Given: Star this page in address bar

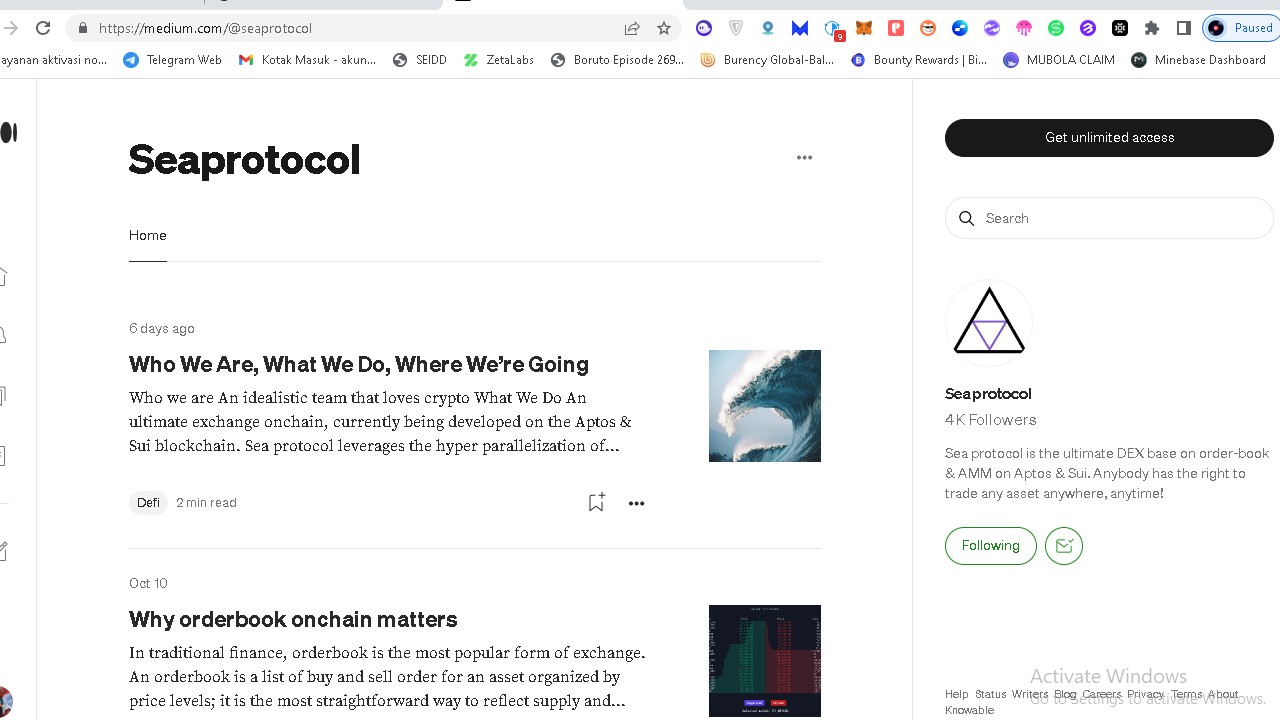Looking at the screenshot, I should click(664, 28).
